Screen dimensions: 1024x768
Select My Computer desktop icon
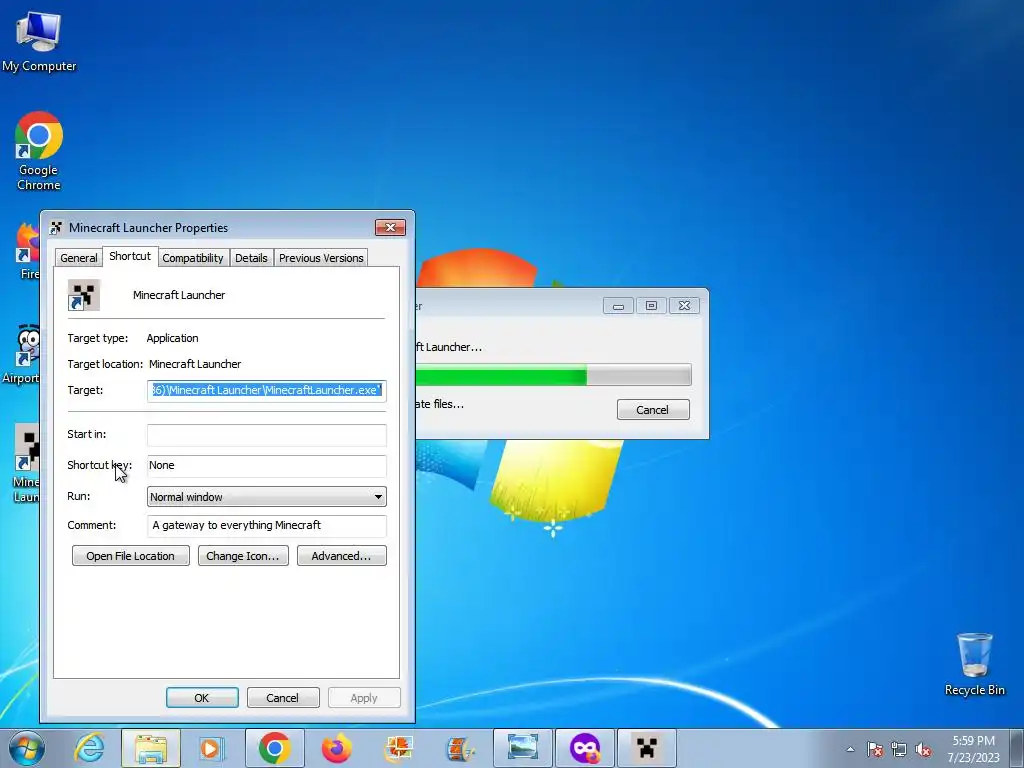pos(39,42)
